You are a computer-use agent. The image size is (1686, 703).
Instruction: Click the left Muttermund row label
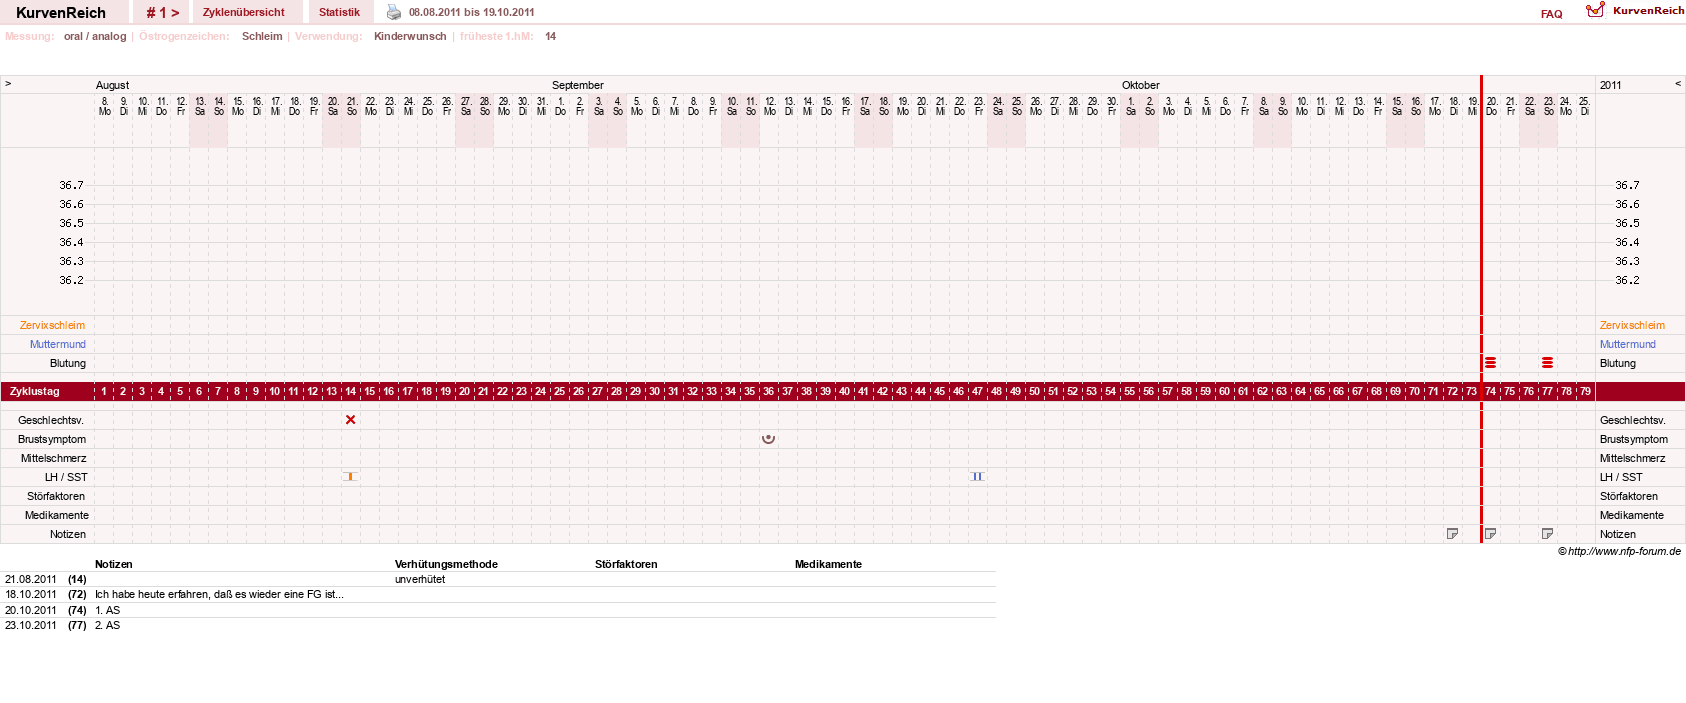click(58, 344)
